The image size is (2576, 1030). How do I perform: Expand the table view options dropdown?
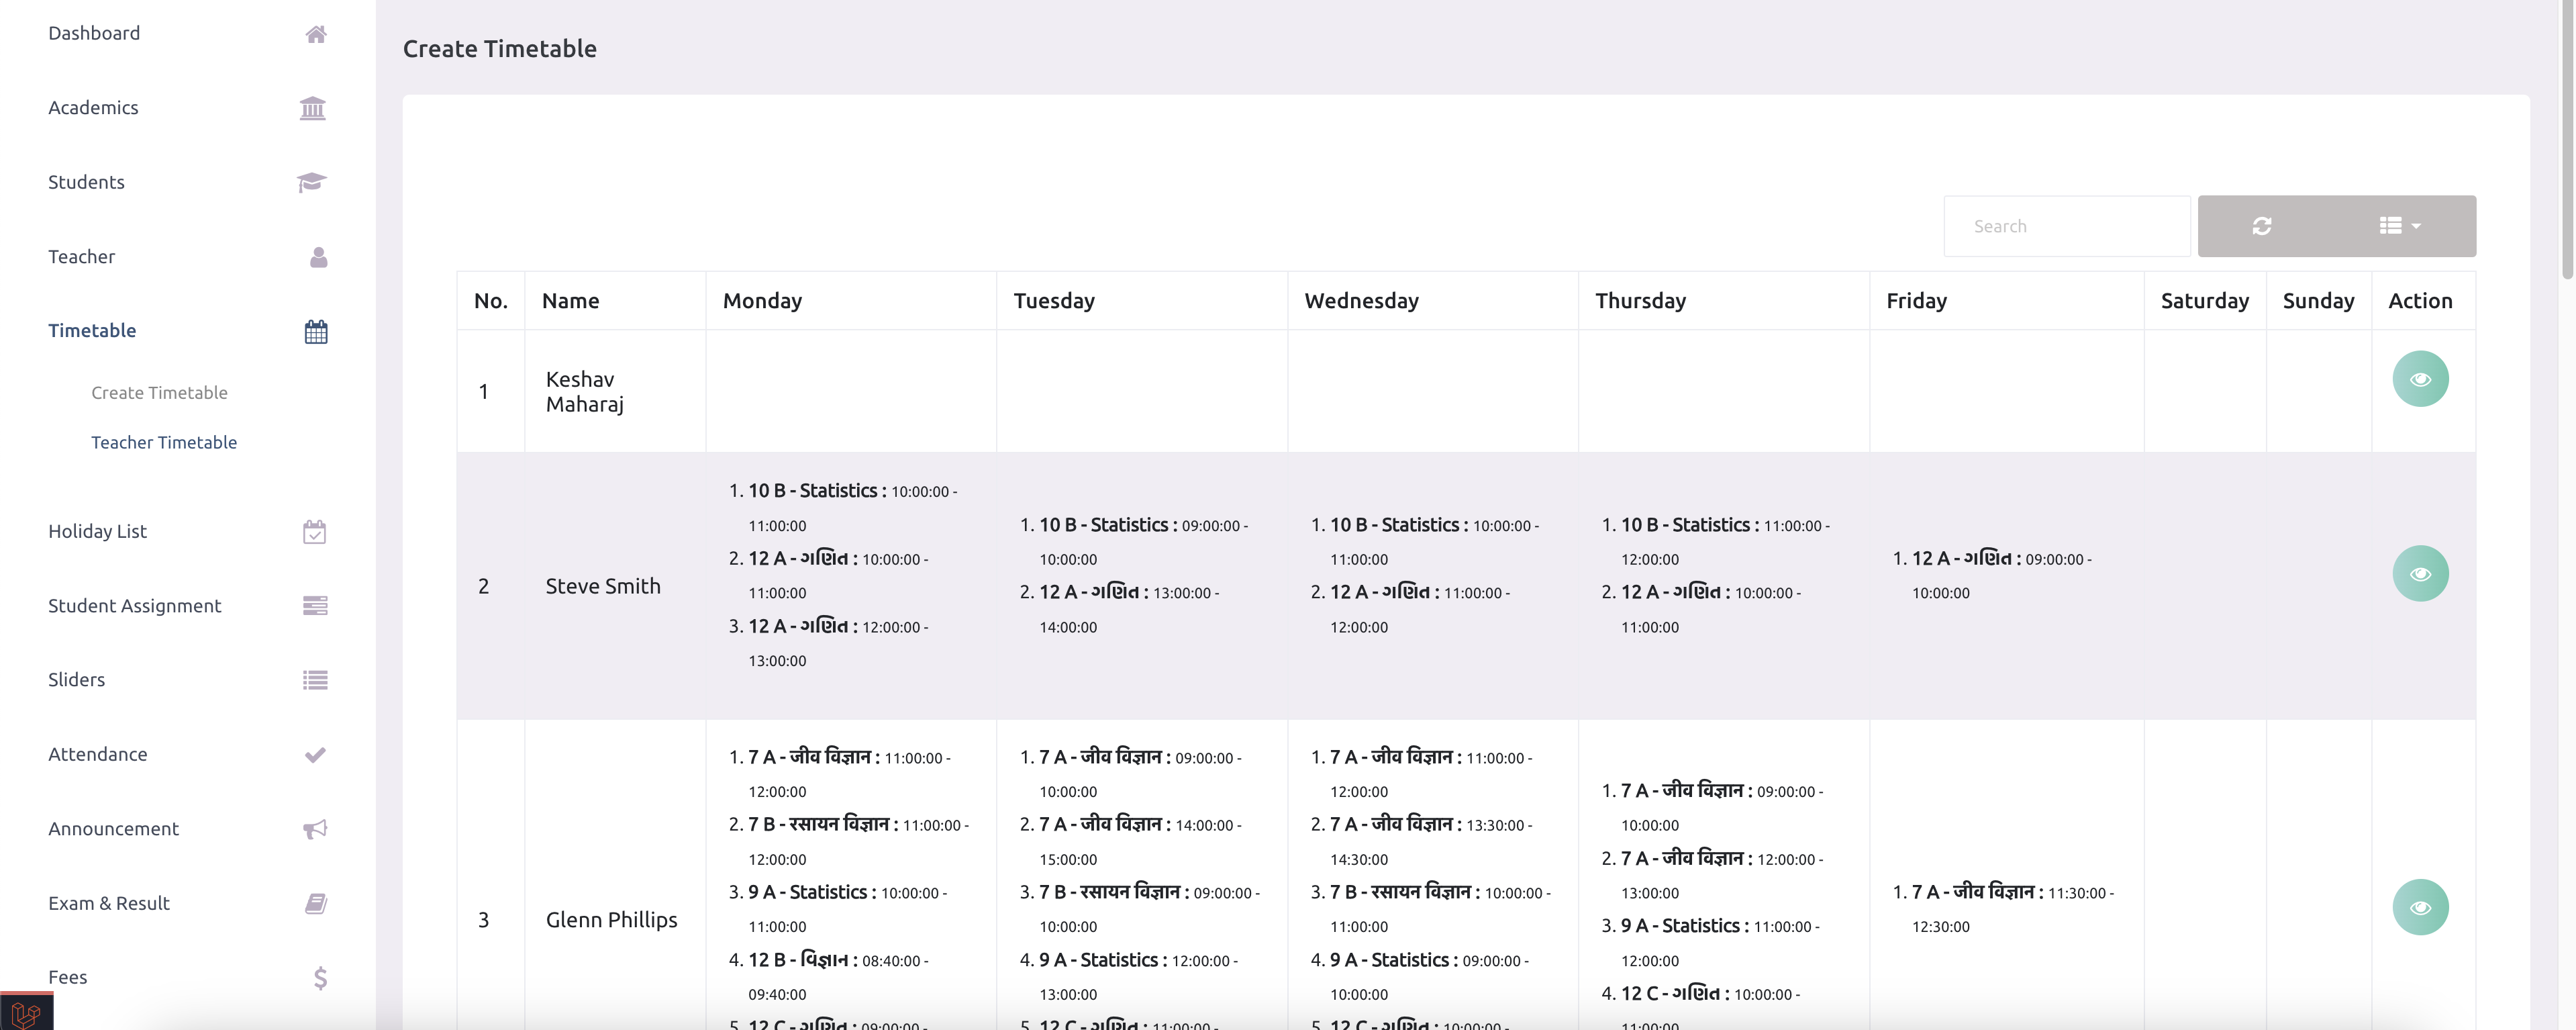(2400, 225)
